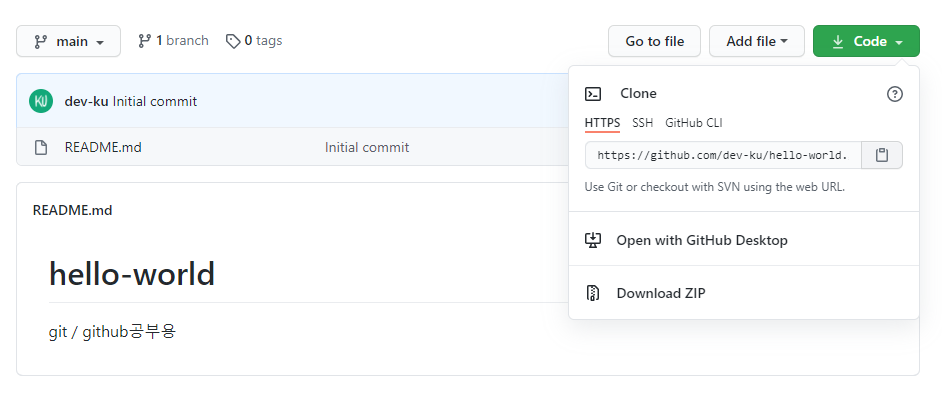Open the Initial commit message beside dev-ku
Image resolution: width=942 pixels, height=400 pixels.
155,102
